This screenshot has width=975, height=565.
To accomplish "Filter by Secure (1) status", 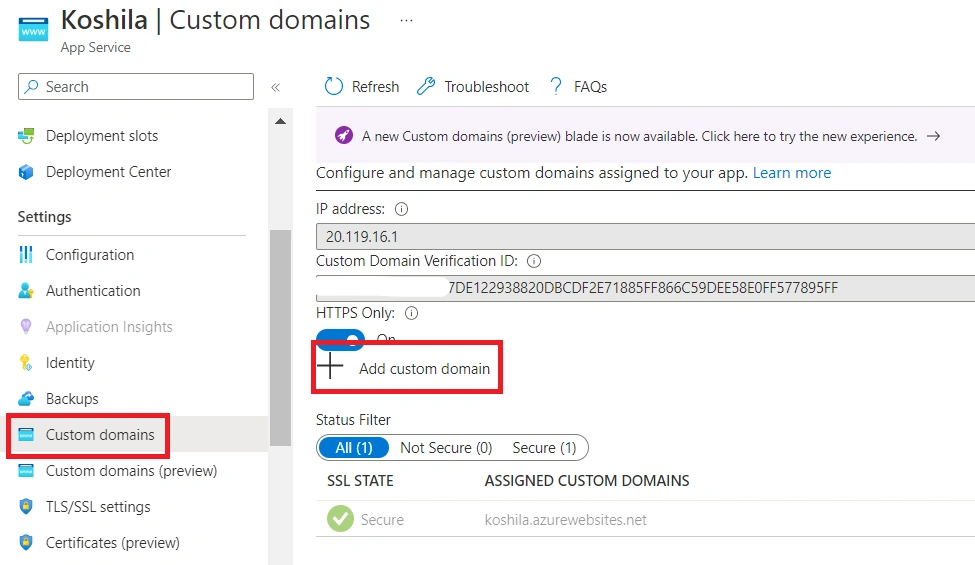I will pos(544,448).
